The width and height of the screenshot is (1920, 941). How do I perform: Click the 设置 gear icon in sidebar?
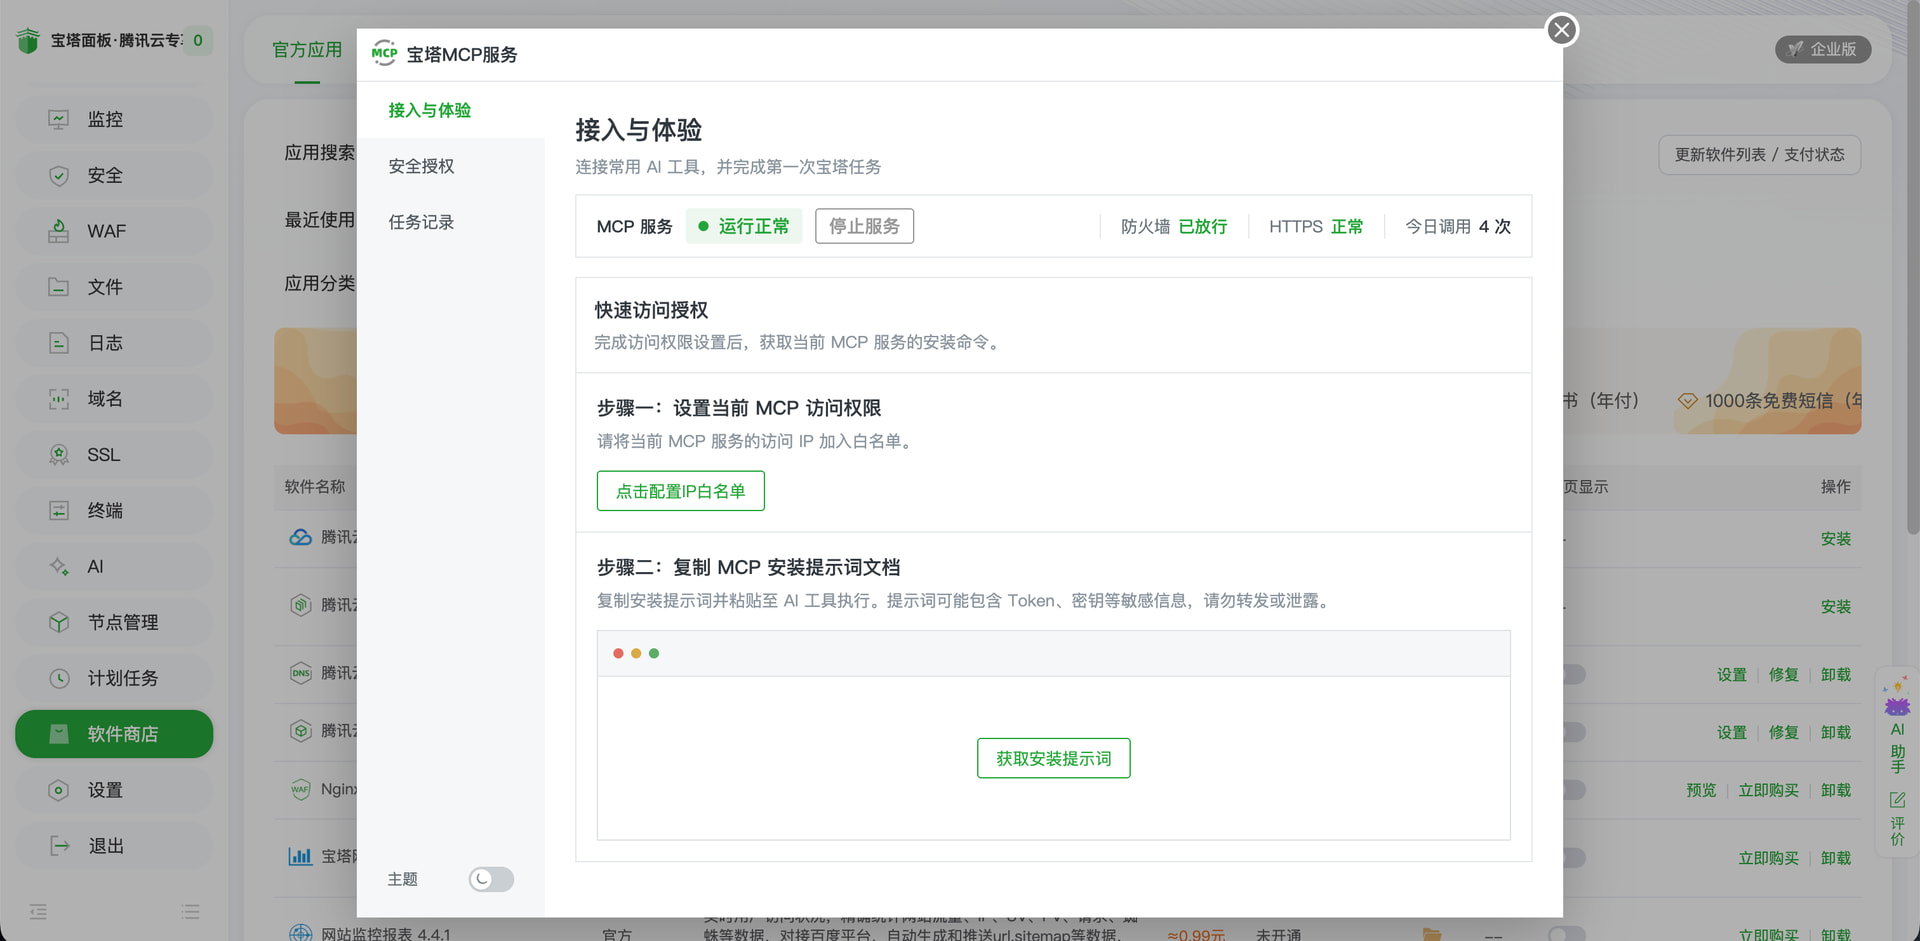pos(59,790)
